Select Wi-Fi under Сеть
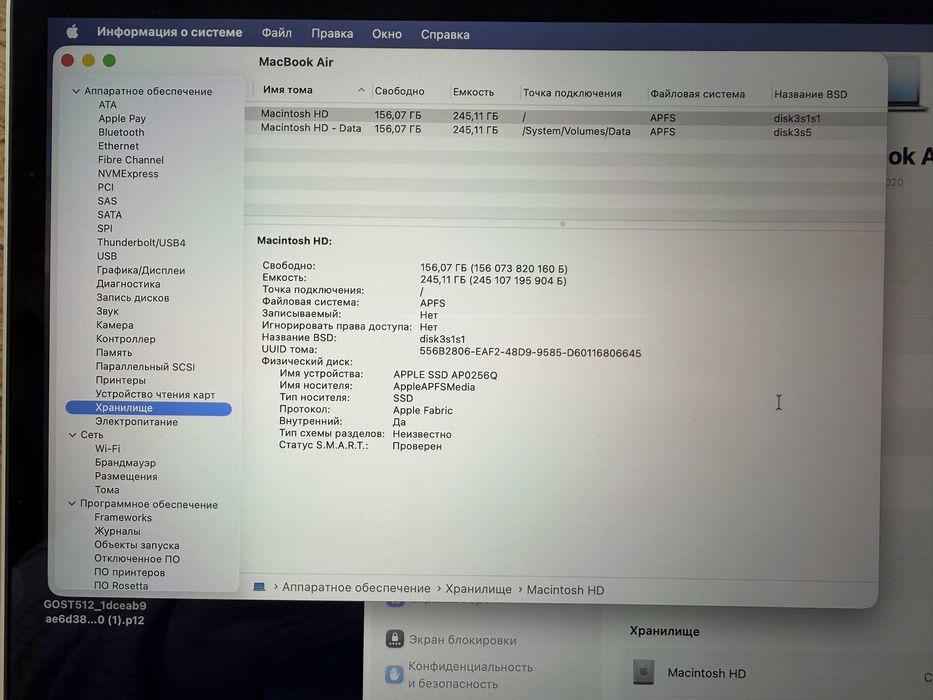 point(107,448)
